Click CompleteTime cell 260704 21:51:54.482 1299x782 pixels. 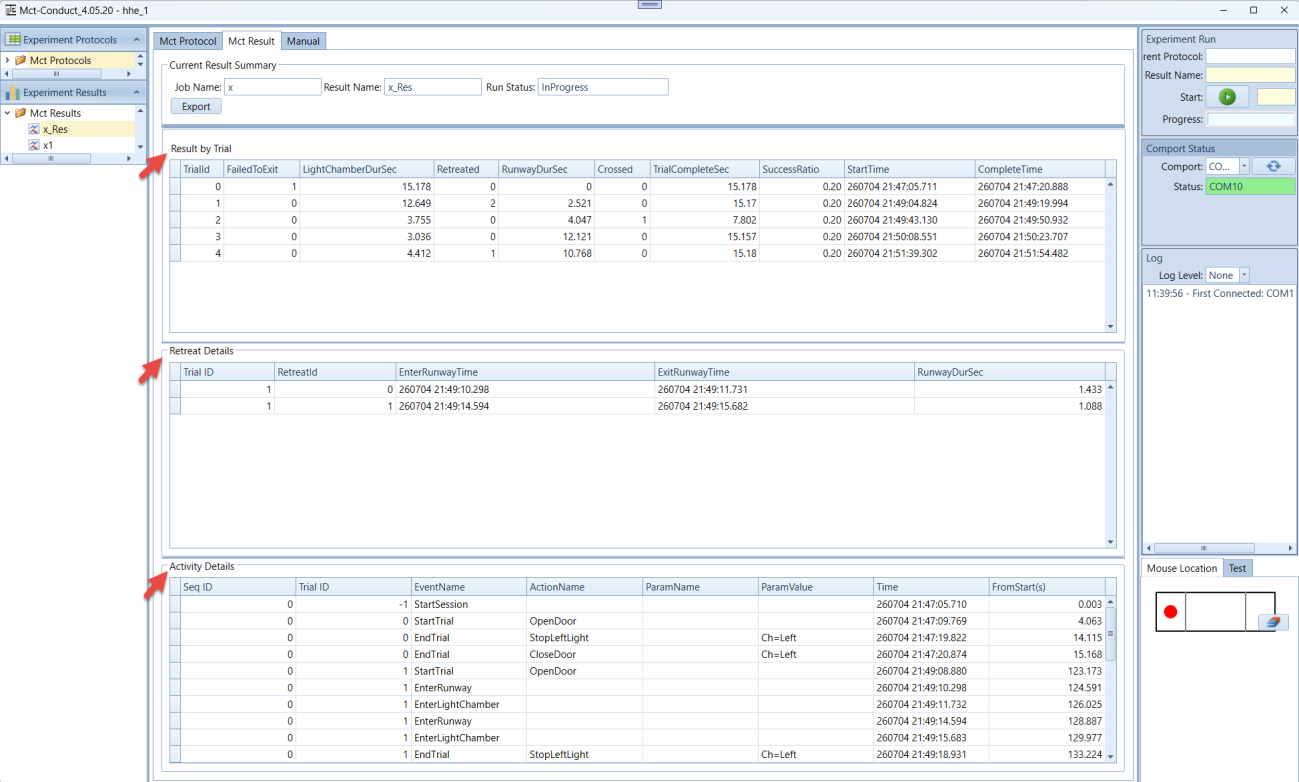click(1039, 254)
